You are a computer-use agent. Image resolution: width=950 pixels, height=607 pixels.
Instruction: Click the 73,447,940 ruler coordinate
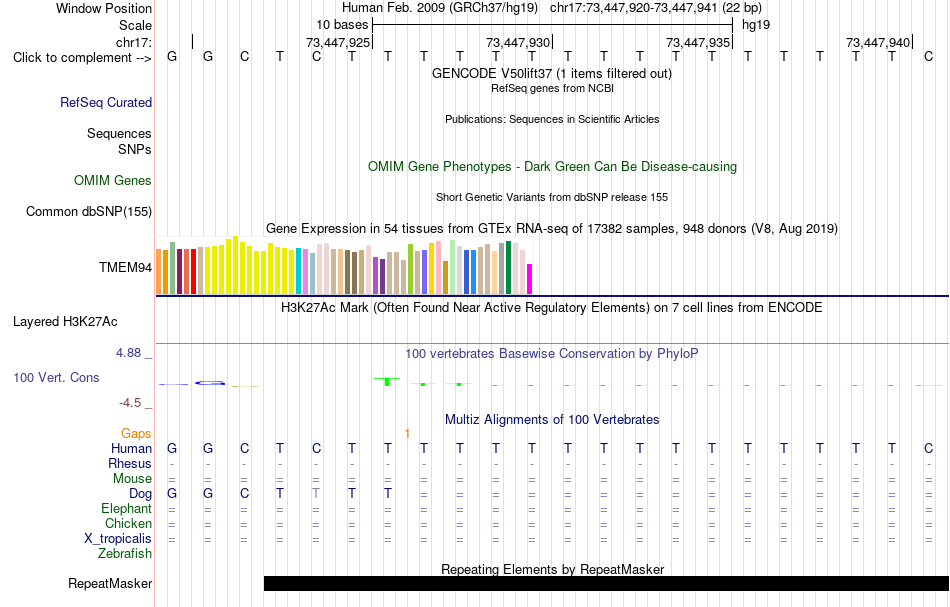click(x=878, y=42)
